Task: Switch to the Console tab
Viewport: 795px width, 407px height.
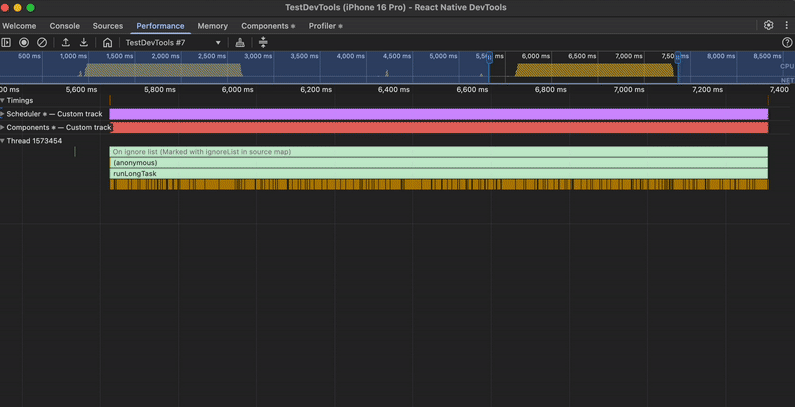Action: pos(64,26)
